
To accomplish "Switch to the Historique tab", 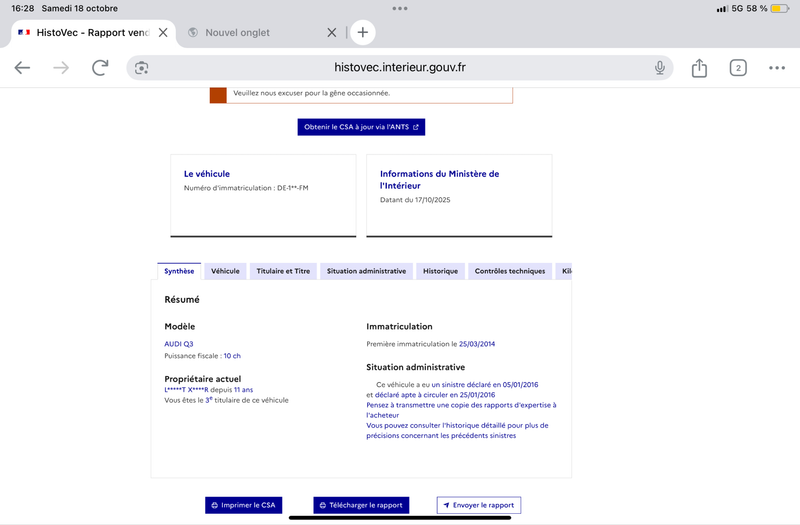I will 440,271.
